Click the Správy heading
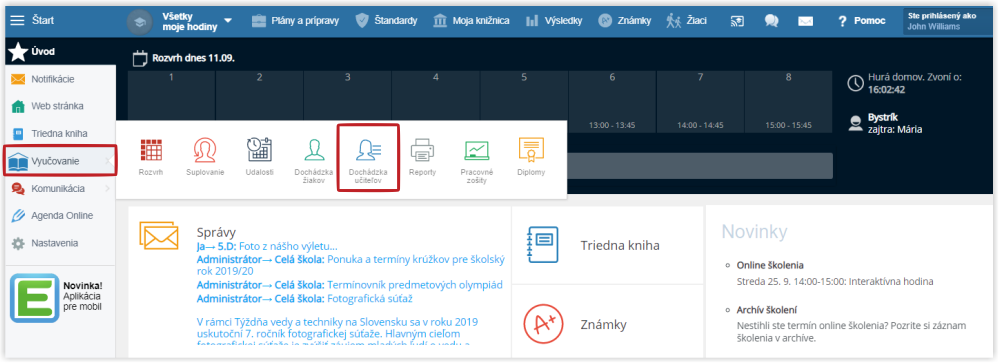The width and height of the screenshot is (999, 363). 217,232
